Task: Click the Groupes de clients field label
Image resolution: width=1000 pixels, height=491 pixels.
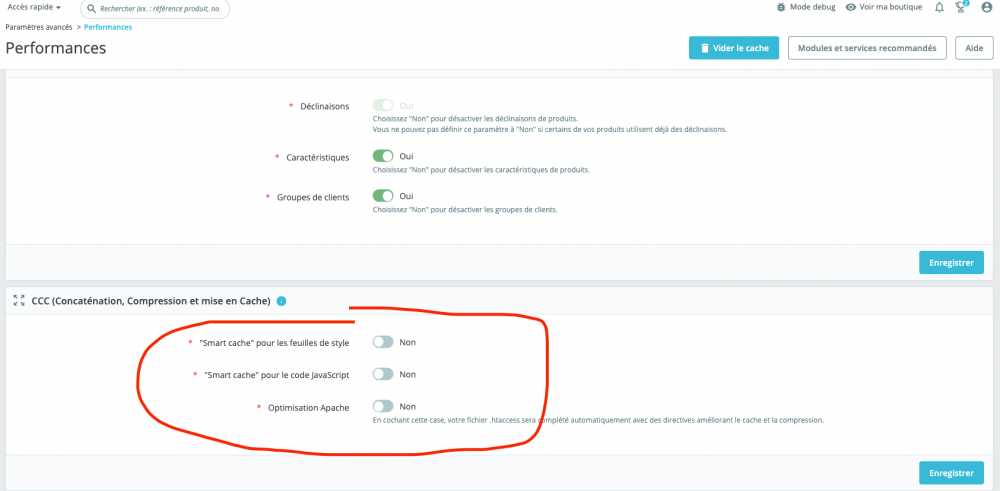Action: 312,197
